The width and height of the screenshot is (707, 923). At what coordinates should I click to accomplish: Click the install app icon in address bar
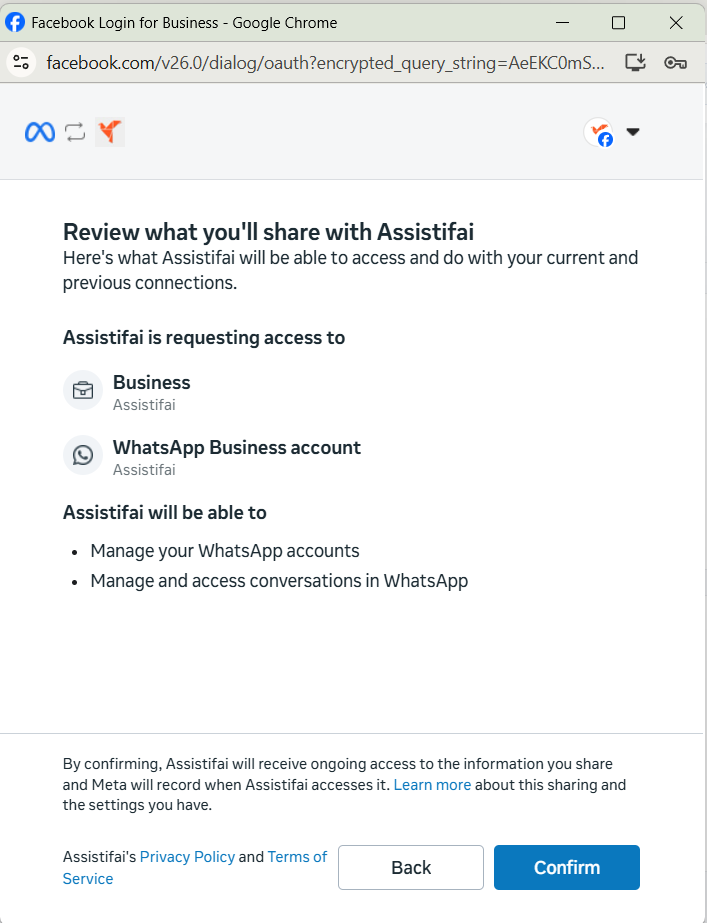point(635,62)
